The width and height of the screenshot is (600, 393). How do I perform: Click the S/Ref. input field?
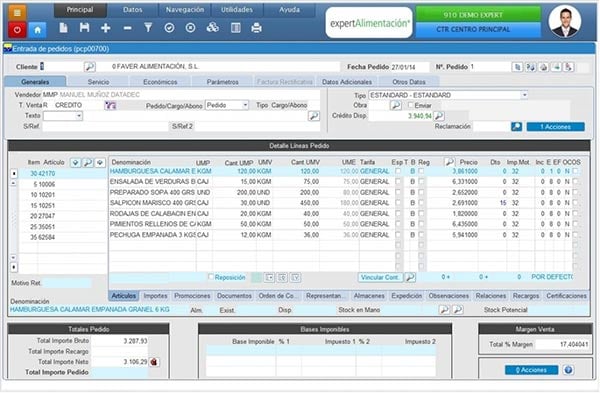105,127
